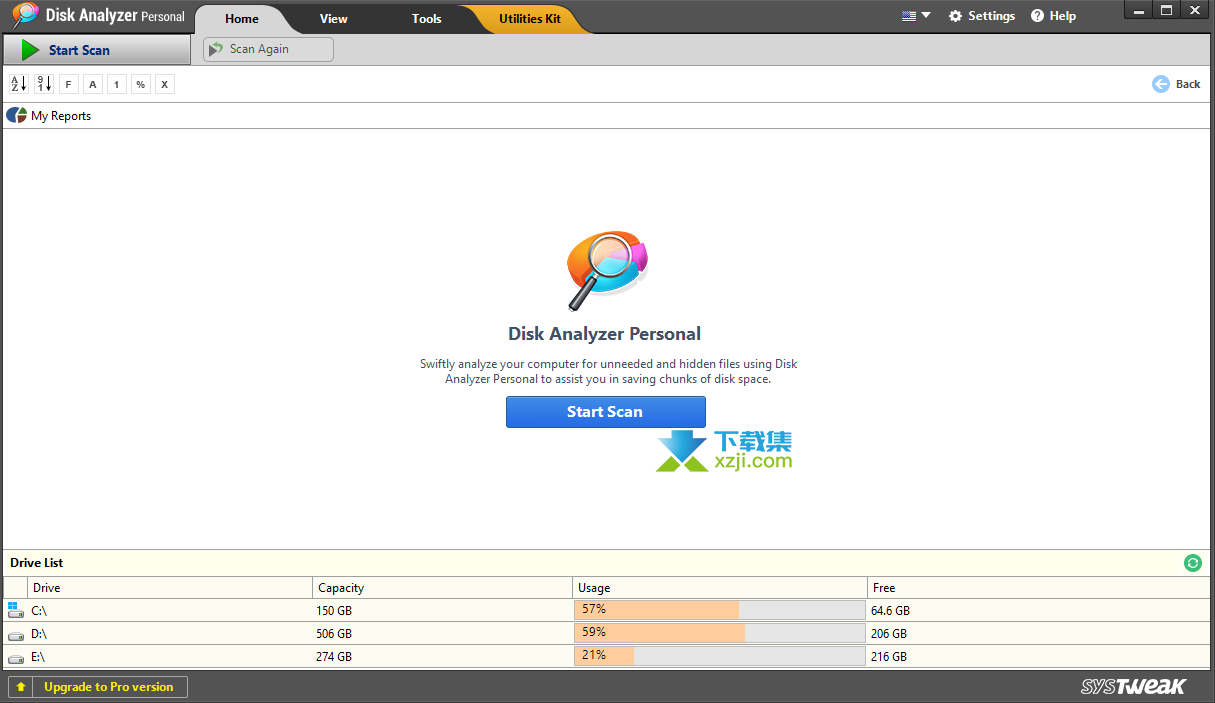The height and width of the screenshot is (703, 1215).
Task: Open the language flag dropdown
Action: [916, 16]
